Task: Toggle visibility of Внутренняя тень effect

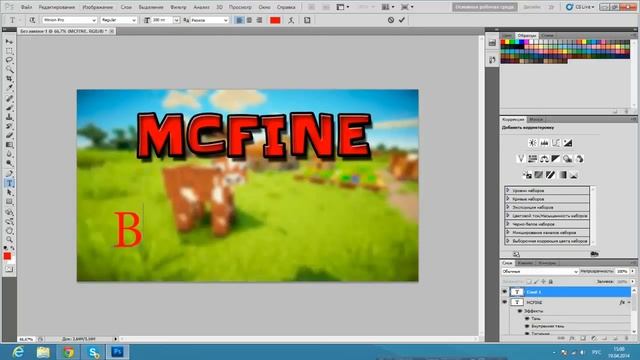Action: point(527,326)
